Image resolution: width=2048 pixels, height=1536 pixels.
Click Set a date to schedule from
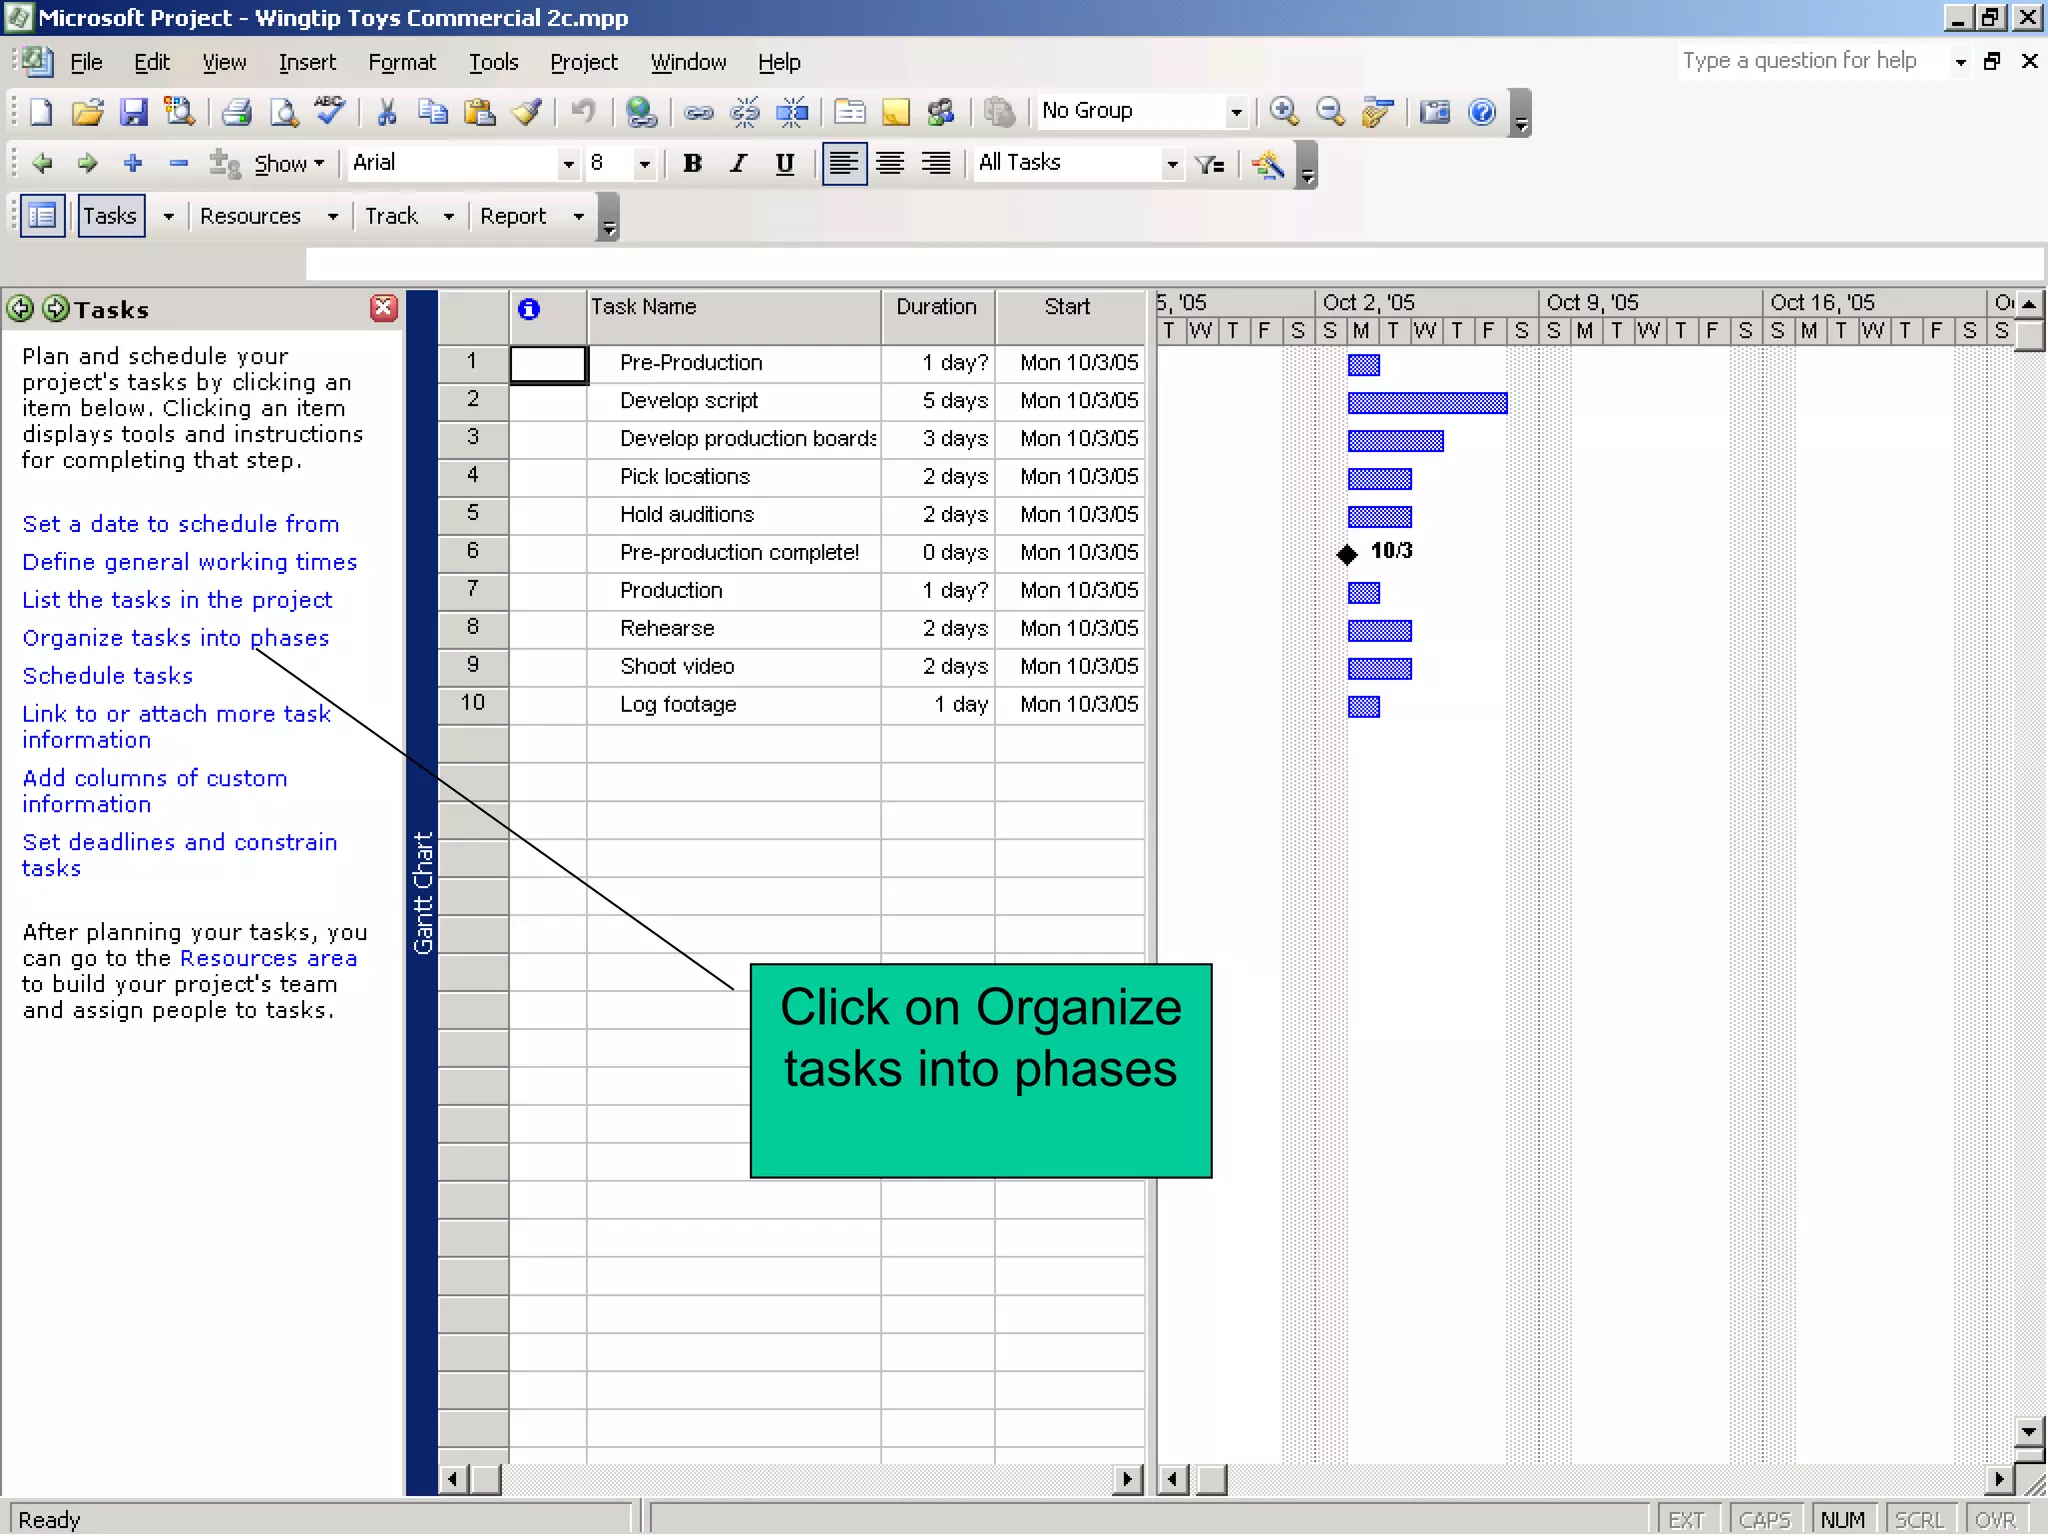tap(181, 524)
